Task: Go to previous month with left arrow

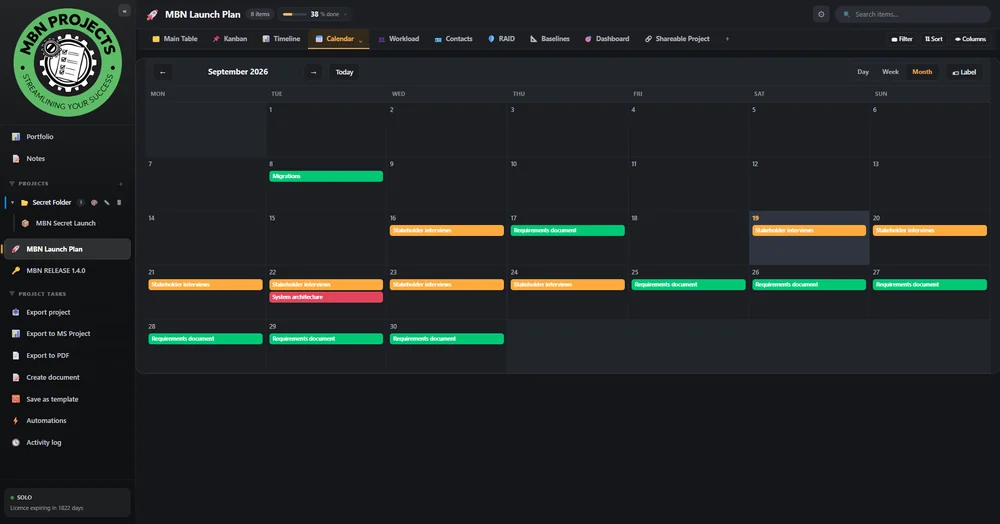Action: 163,72
